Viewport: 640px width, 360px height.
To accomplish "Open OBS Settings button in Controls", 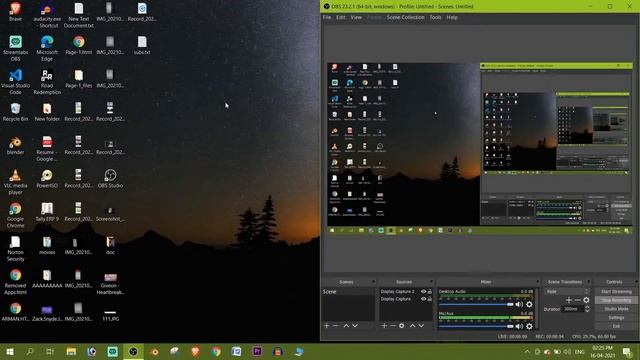I will pyautogui.click(x=616, y=317).
